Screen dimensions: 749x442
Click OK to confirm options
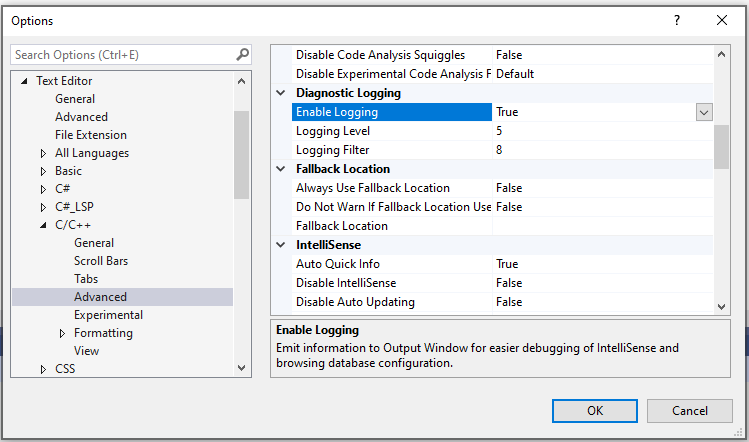pos(595,410)
